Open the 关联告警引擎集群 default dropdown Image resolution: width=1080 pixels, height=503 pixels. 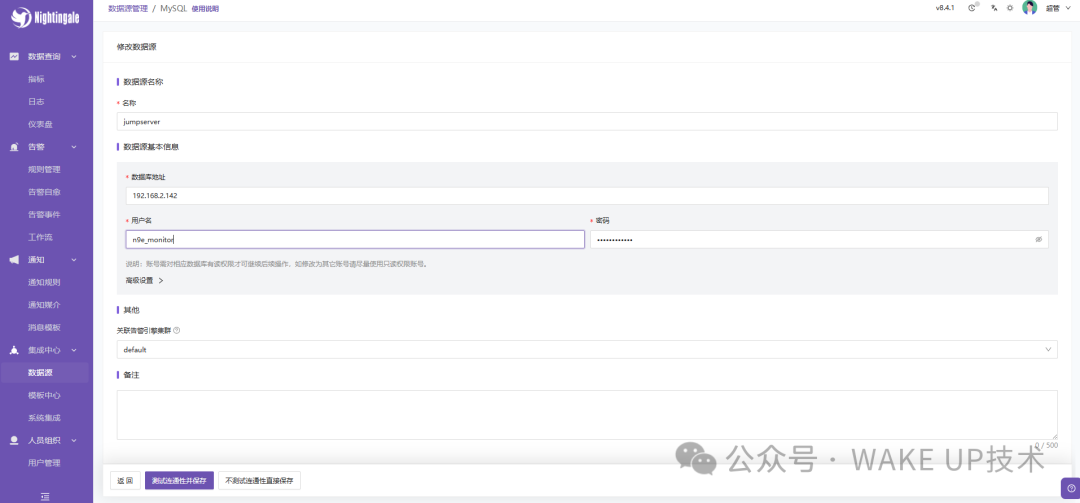click(x=587, y=349)
